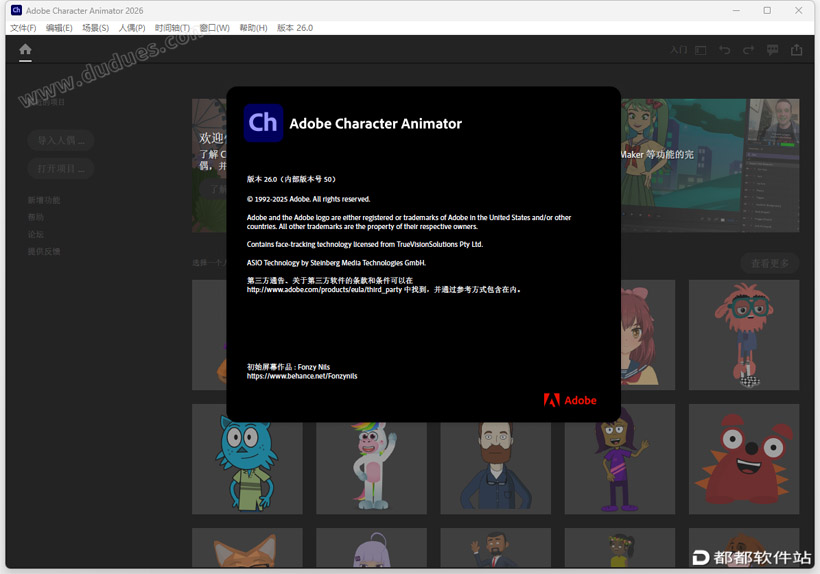Click the Undo arrow icon

[x=724, y=50]
